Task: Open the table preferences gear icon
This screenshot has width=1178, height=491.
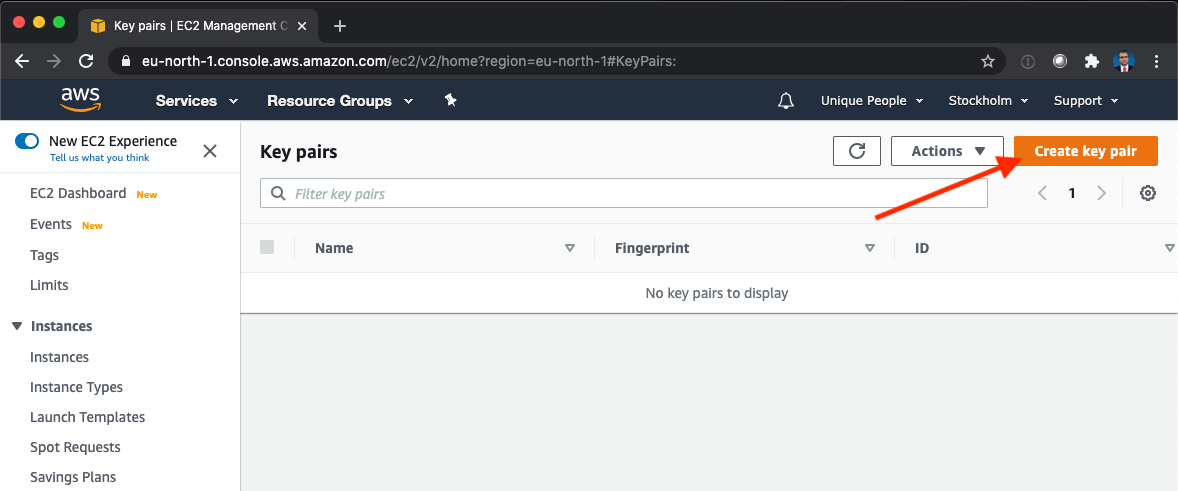Action: pyautogui.click(x=1147, y=193)
